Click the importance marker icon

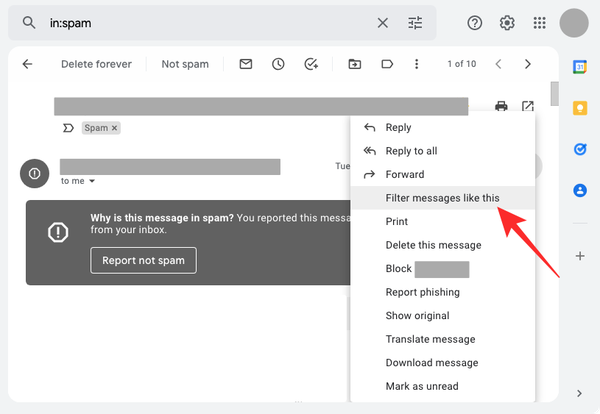point(68,128)
